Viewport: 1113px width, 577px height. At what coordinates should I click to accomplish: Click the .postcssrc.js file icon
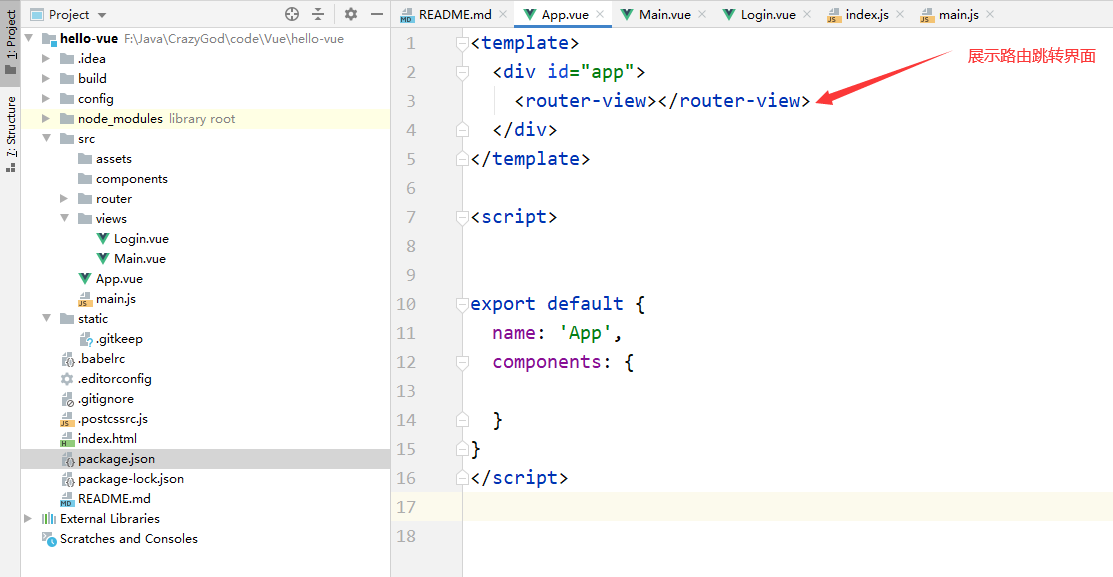click(67, 419)
